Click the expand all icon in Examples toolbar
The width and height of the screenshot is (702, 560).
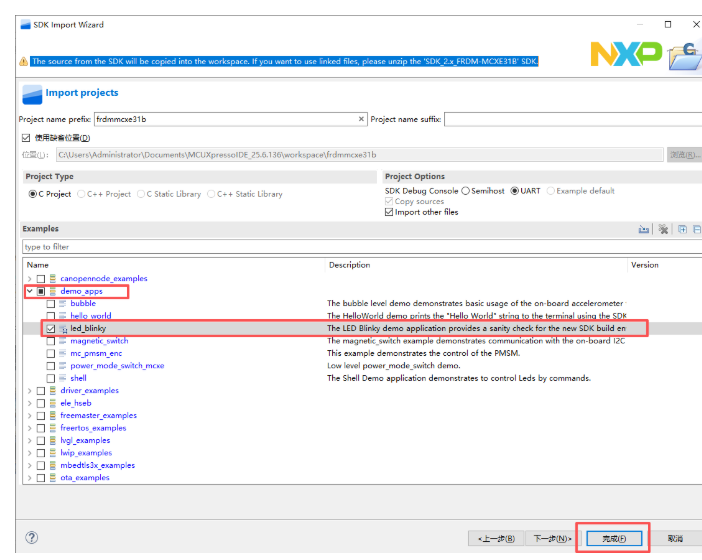682,229
